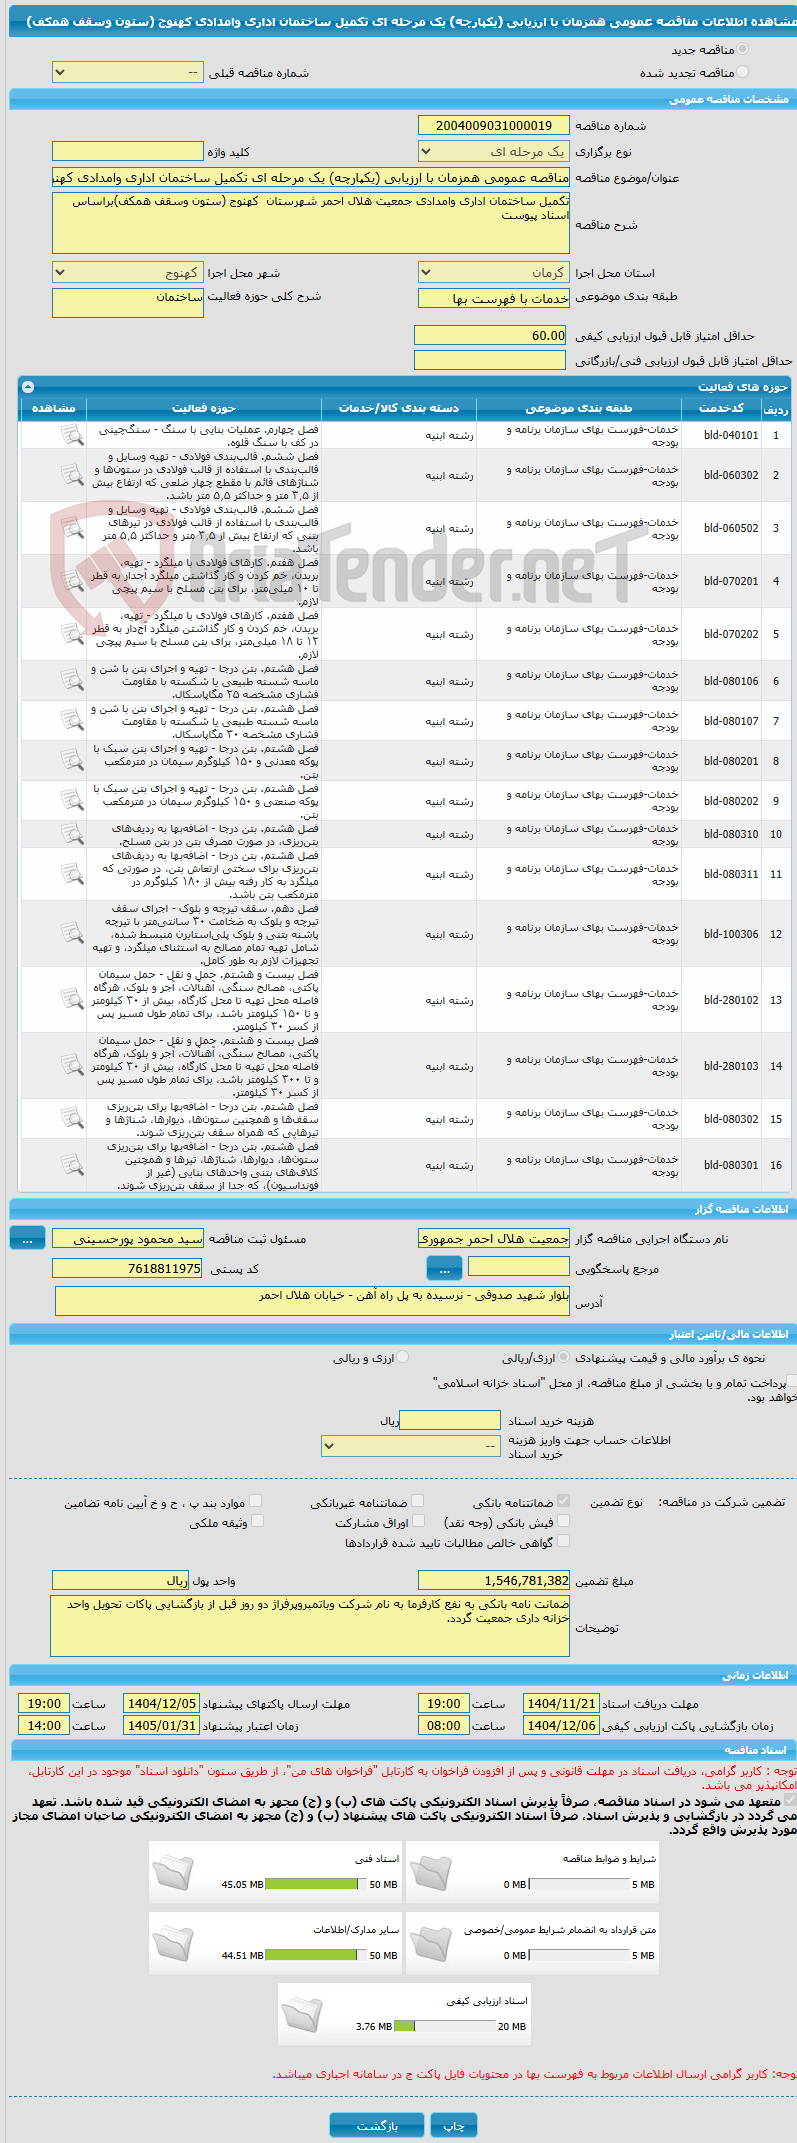Expand the نوع برگزاری dropdown

[494, 152]
